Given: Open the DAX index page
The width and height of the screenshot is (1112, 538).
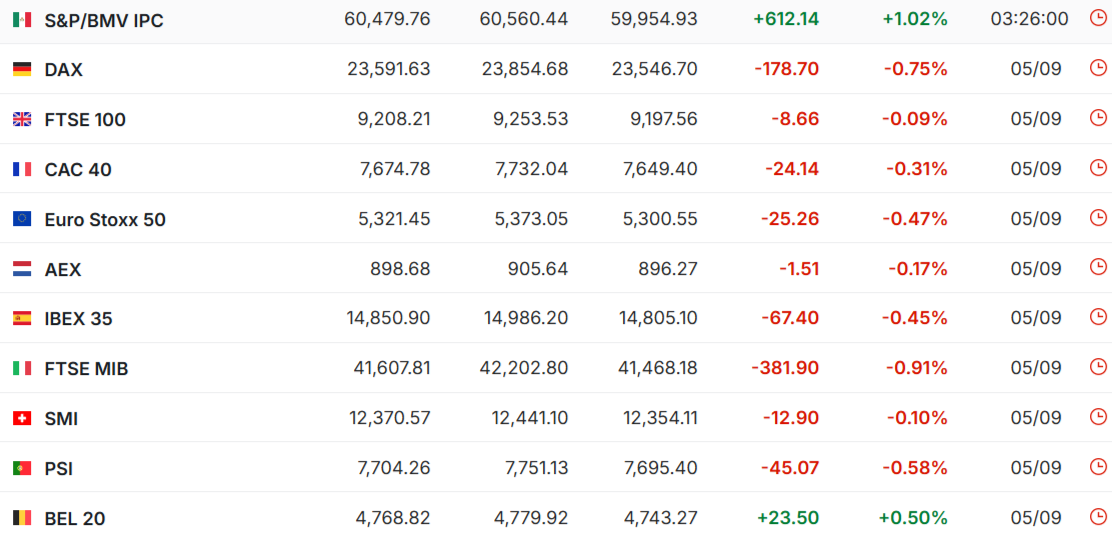Looking at the screenshot, I should [x=63, y=70].
